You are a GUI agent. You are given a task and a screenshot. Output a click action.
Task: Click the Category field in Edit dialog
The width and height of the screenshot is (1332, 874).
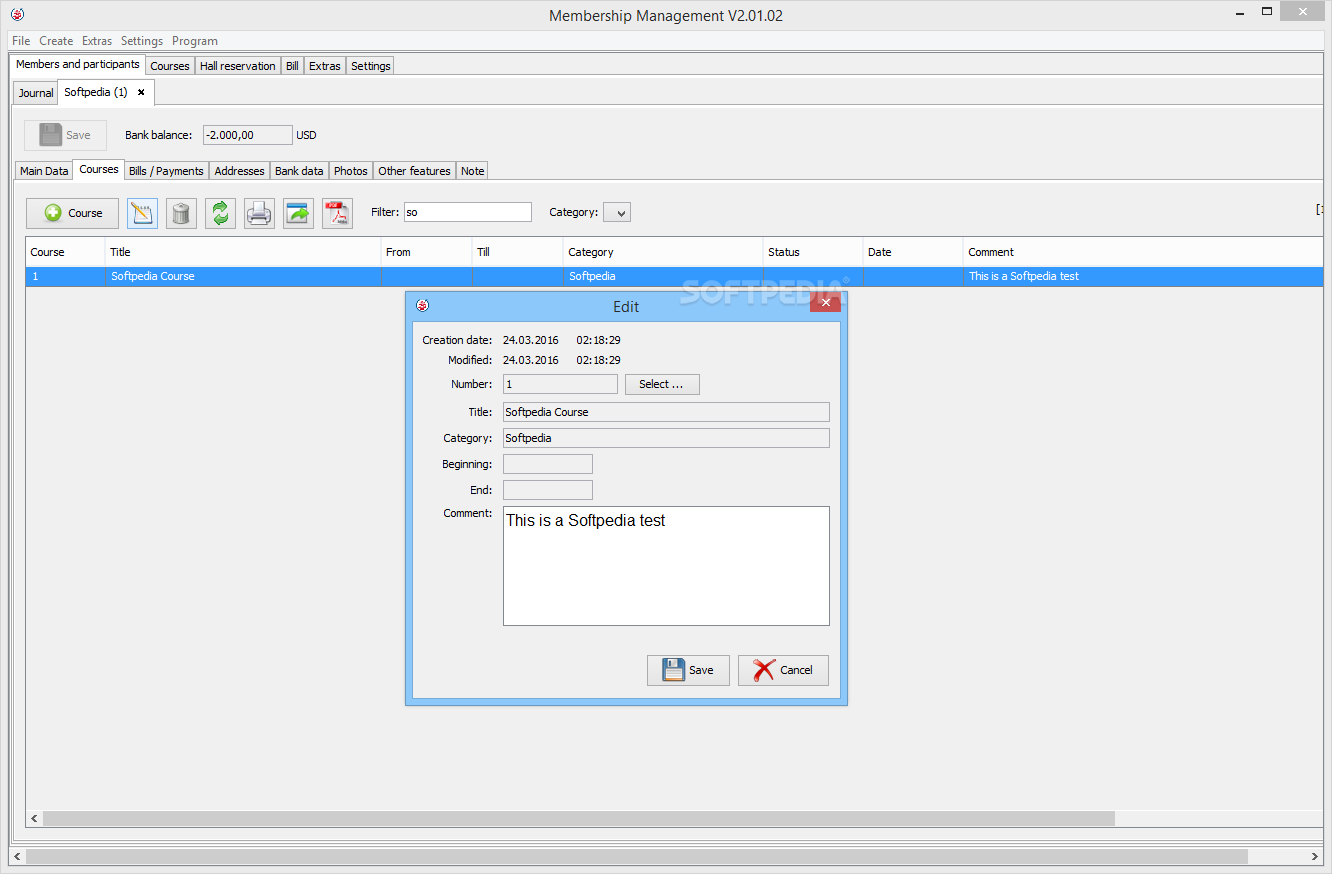[x=666, y=438]
